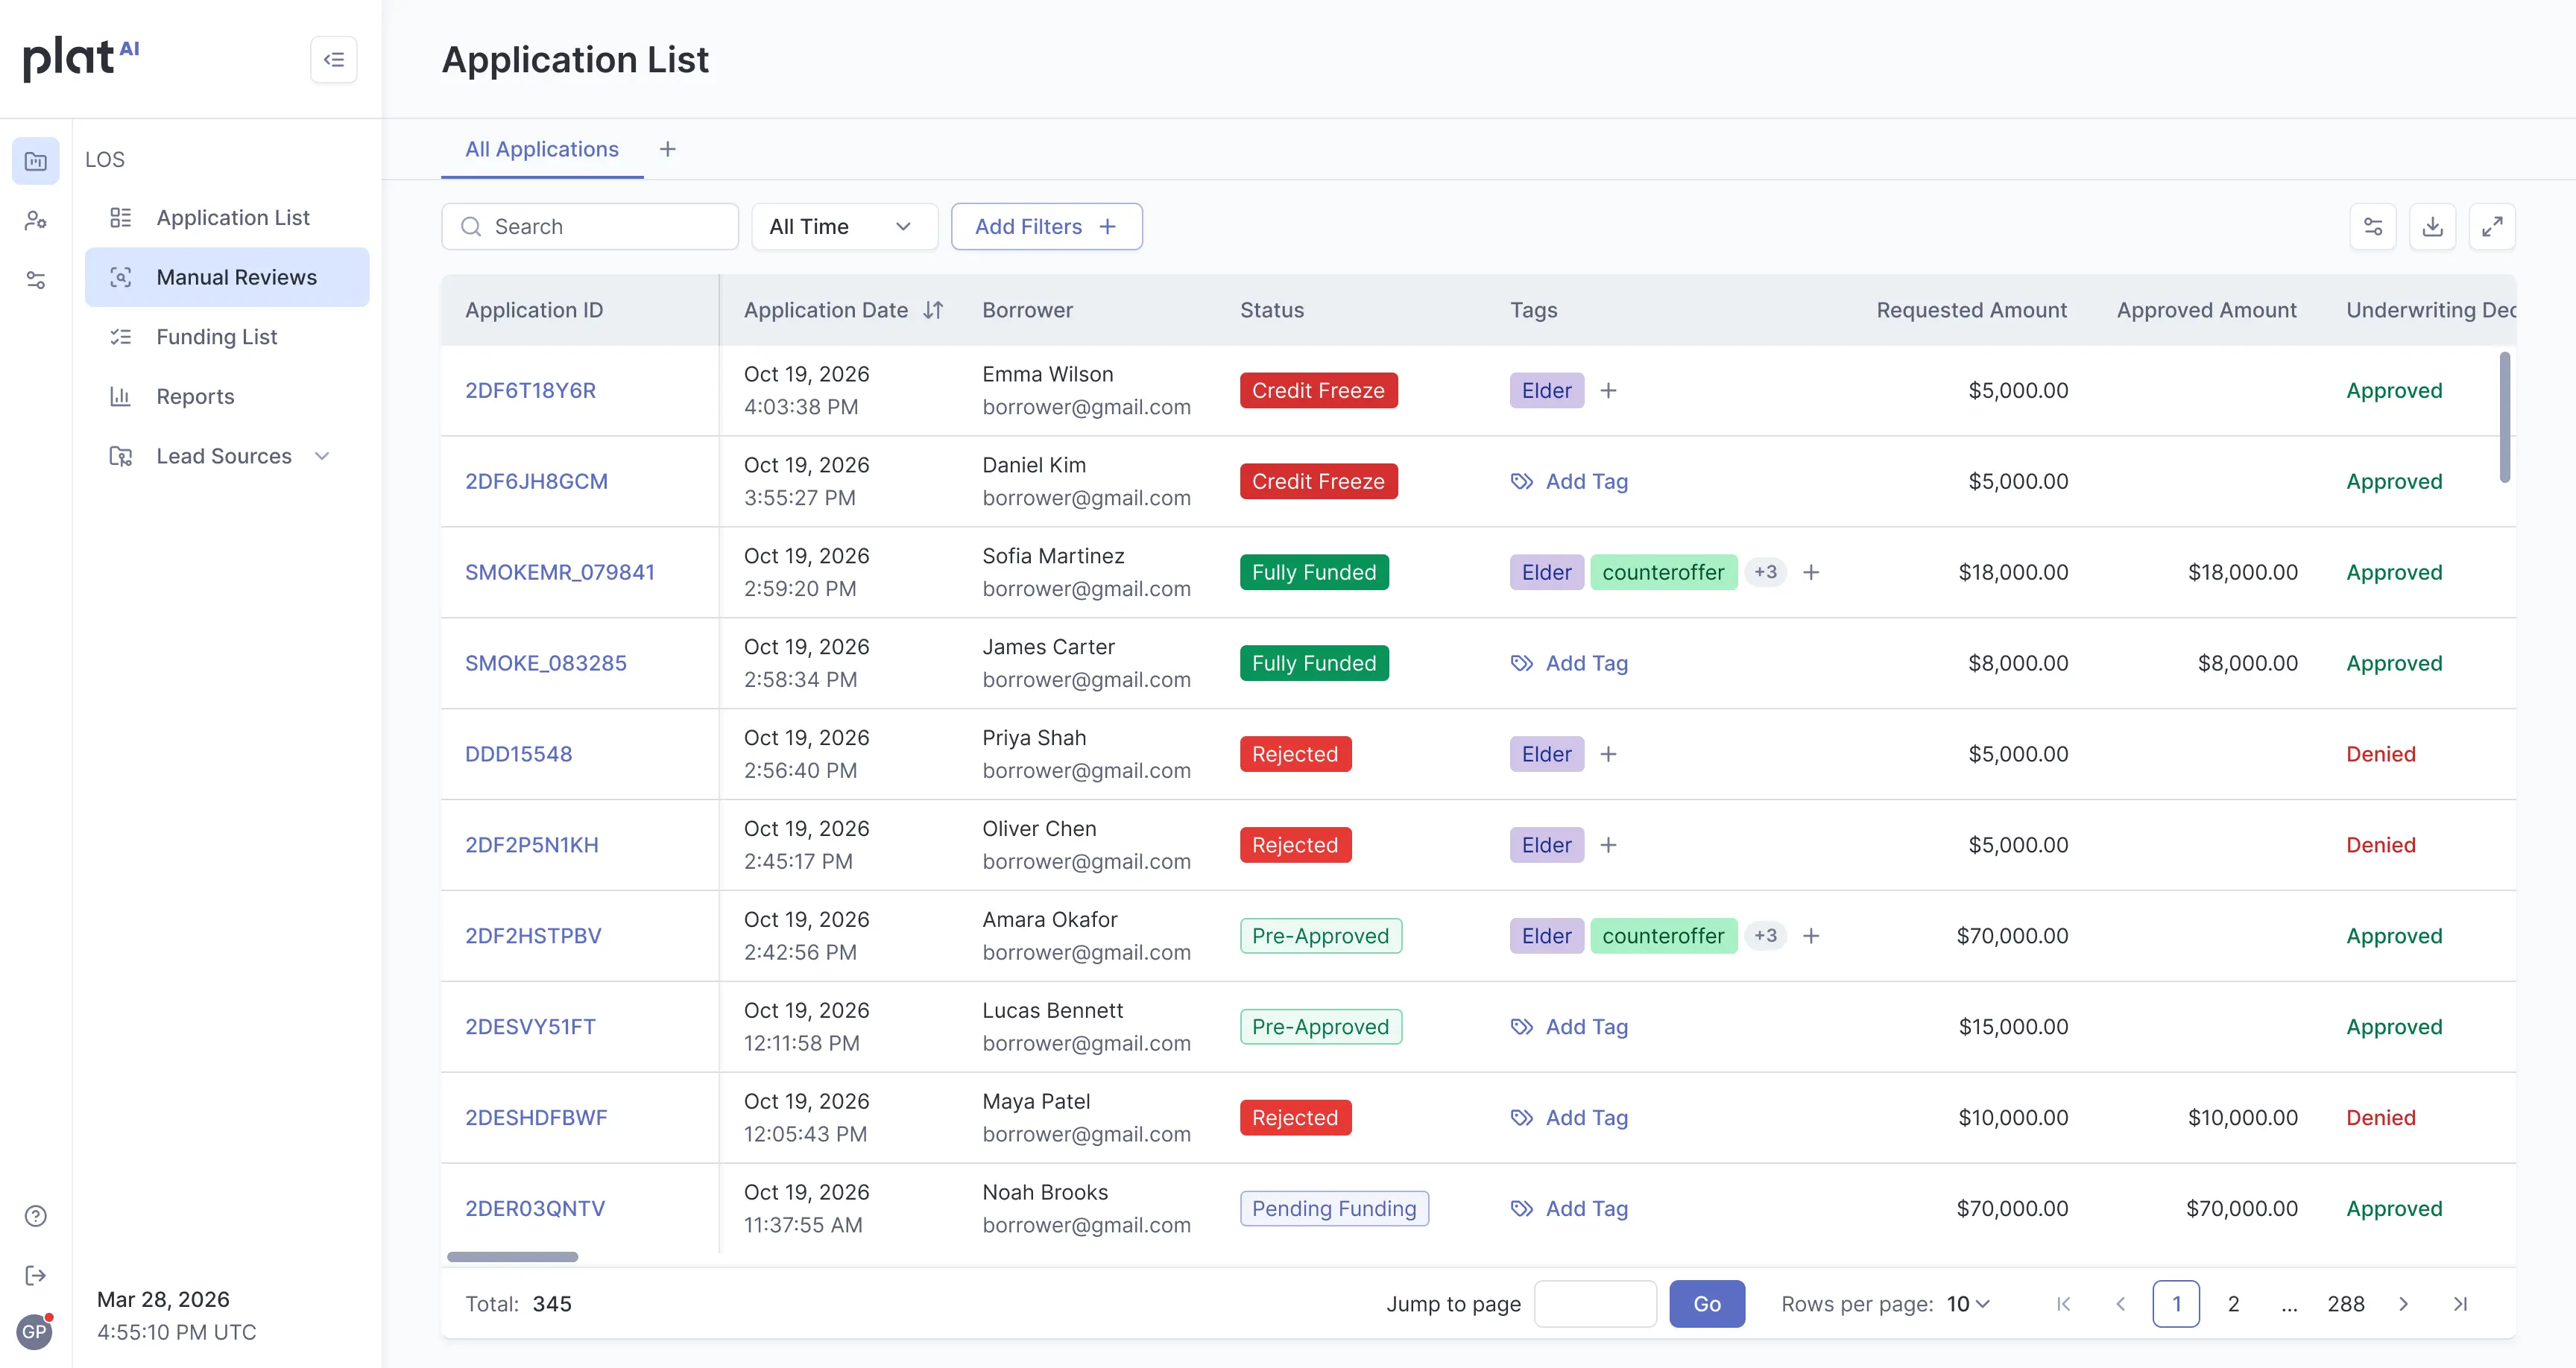Open the help question mark icon
The height and width of the screenshot is (1368, 2576).
pos(36,1216)
